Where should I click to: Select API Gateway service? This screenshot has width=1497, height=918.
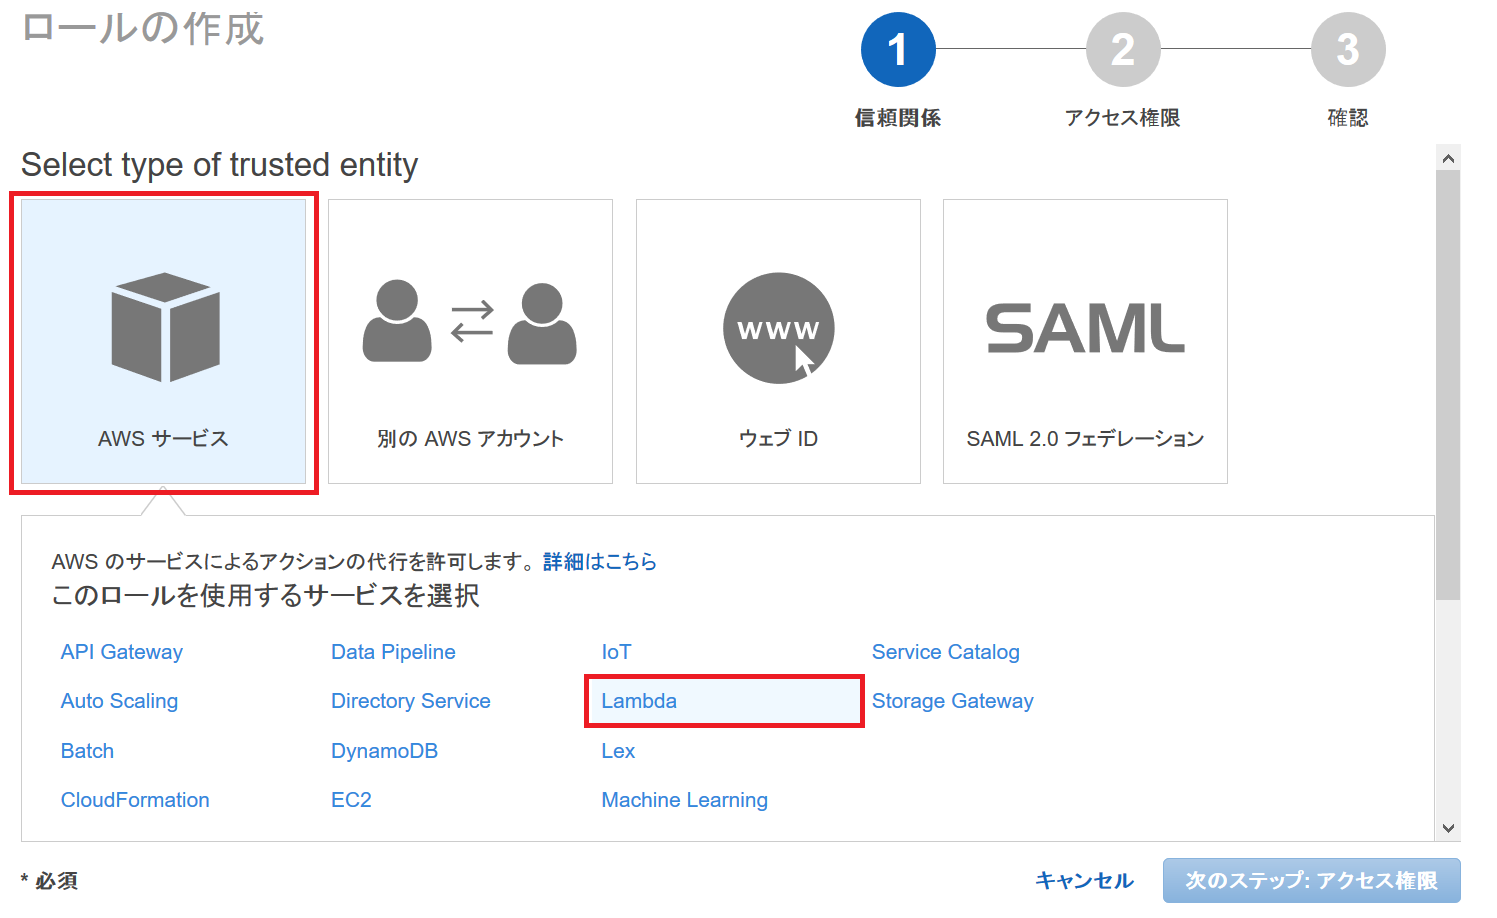(x=122, y=652)
